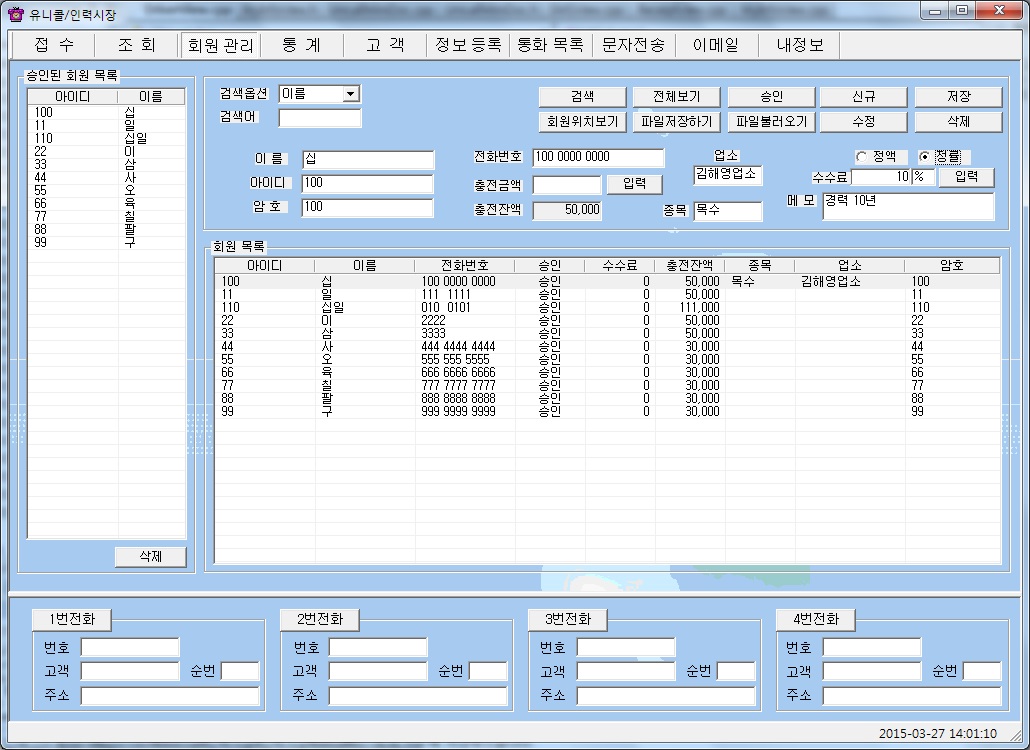Click the 검색어 text field
The image size is (1030, 750).
(x=319, y=119)
